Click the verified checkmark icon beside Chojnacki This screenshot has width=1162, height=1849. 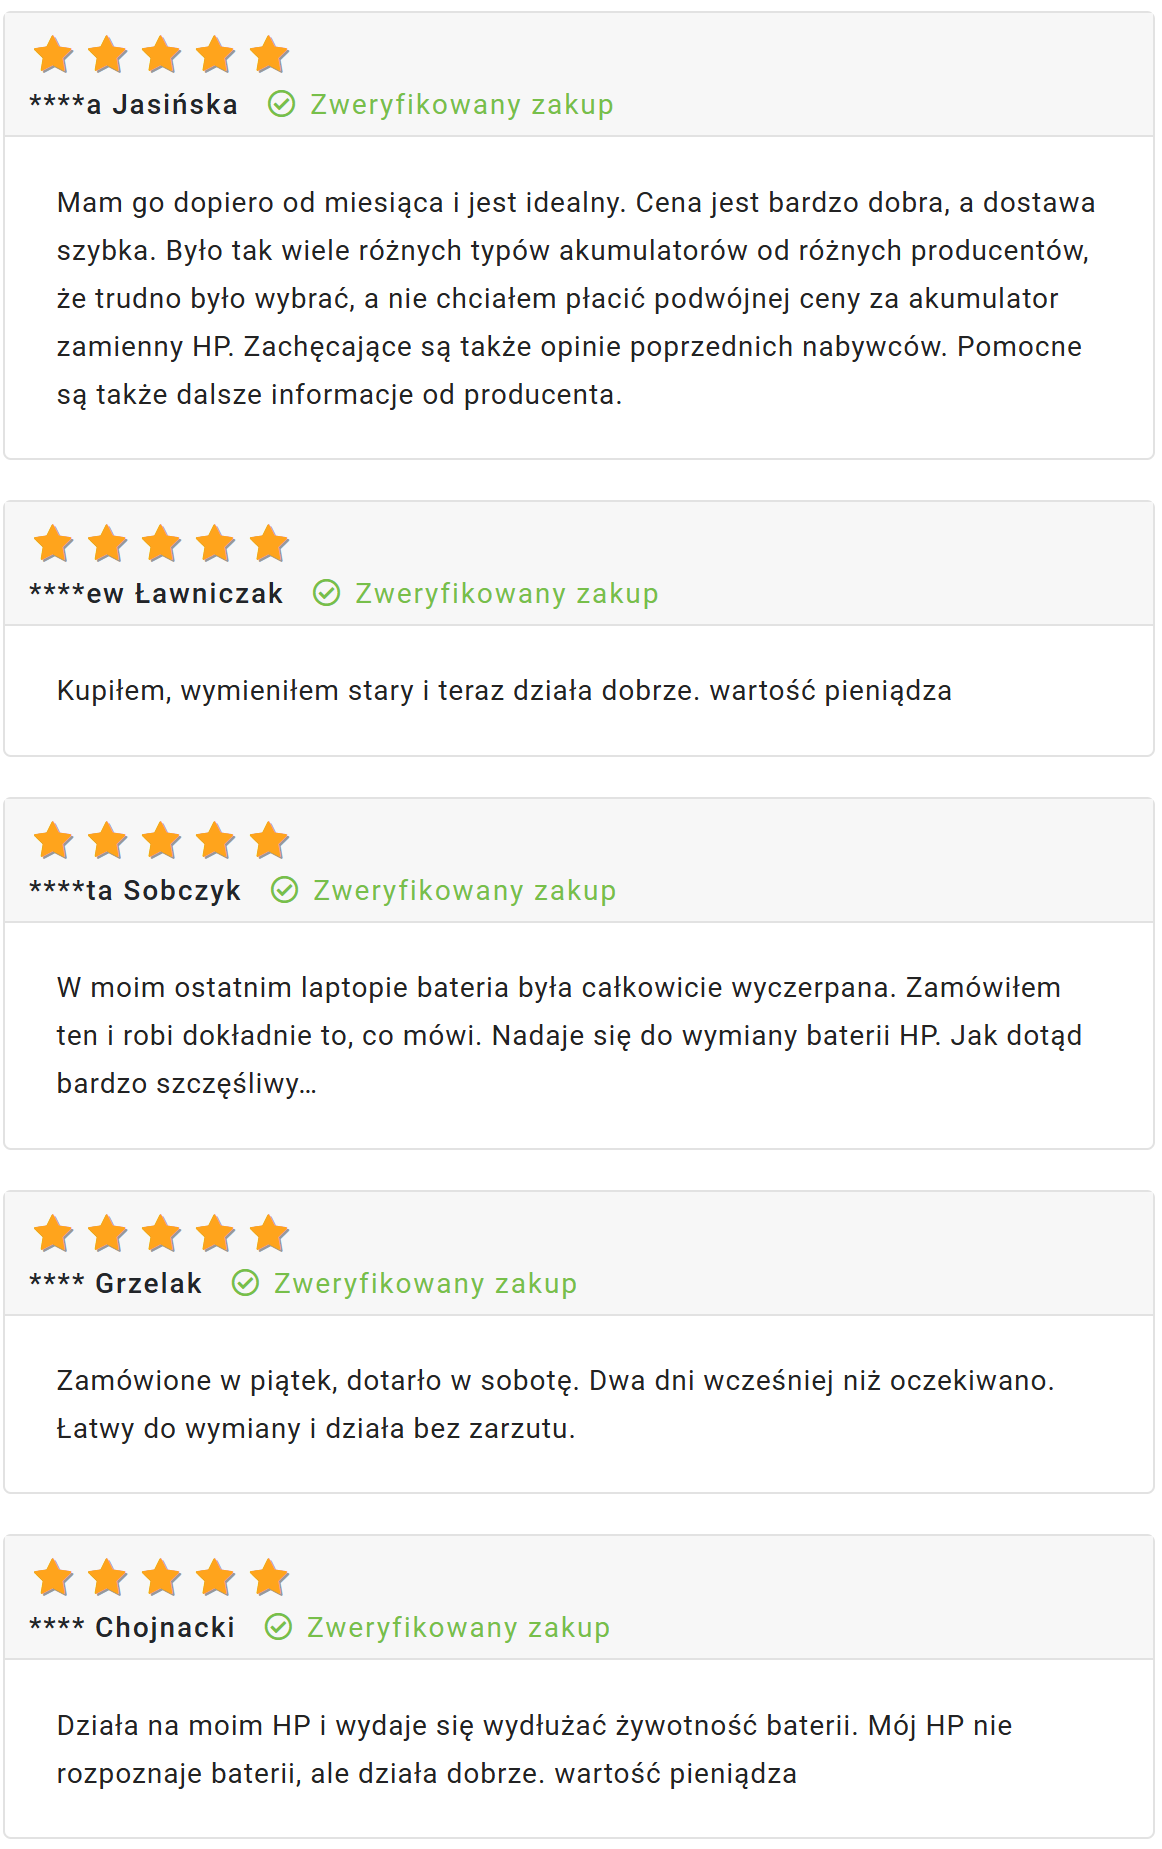(x=278, y=1627)
